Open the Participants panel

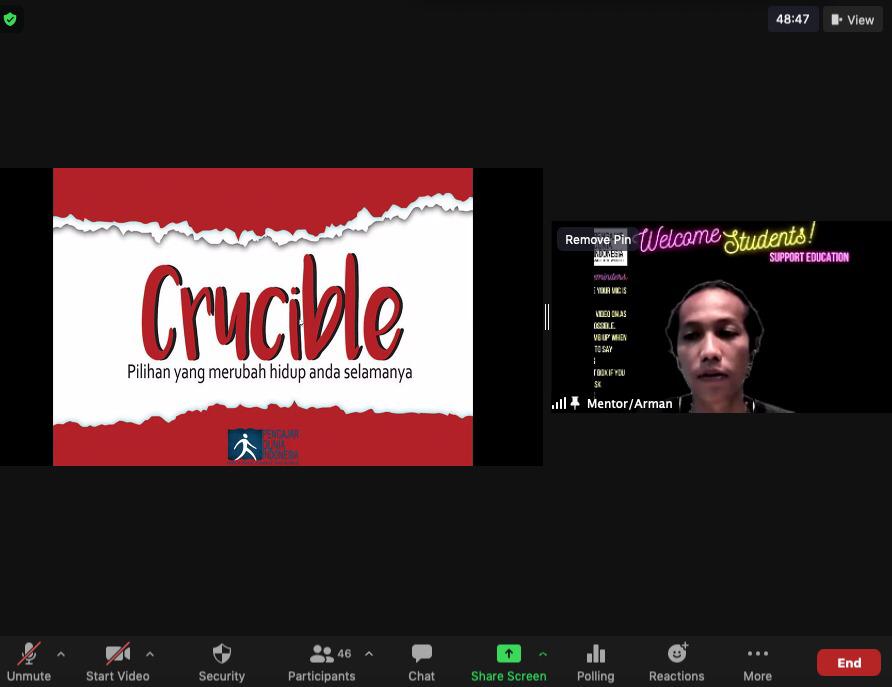pos(321,662)
